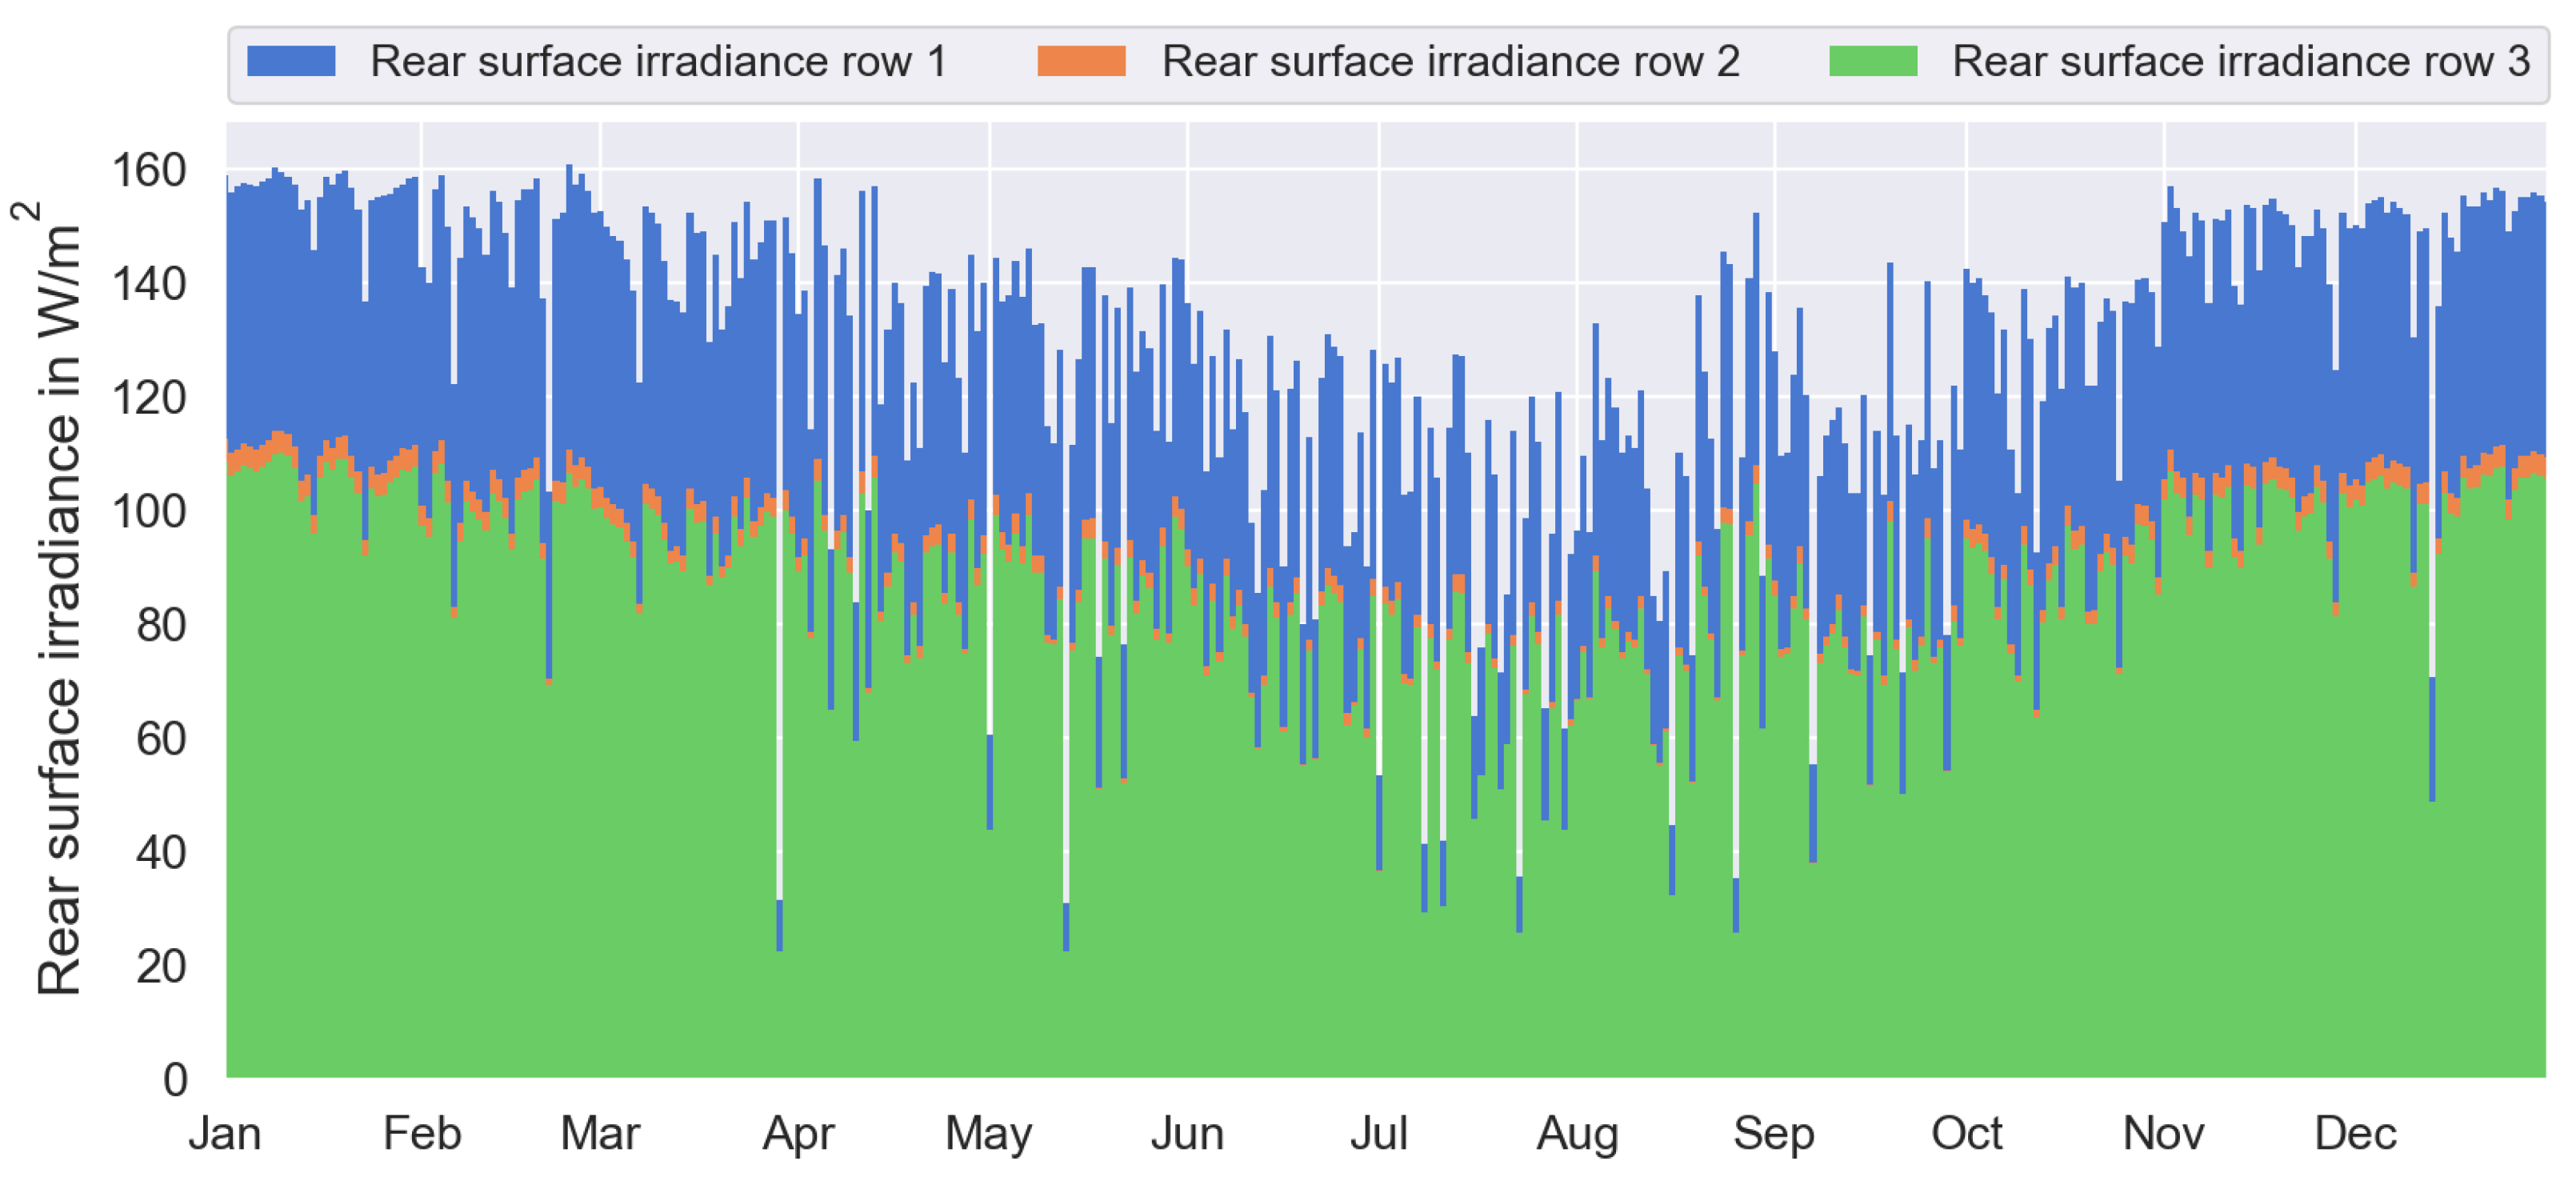Click the Jan x-axis label
2576x1181 pixels.
point(225,1133)
